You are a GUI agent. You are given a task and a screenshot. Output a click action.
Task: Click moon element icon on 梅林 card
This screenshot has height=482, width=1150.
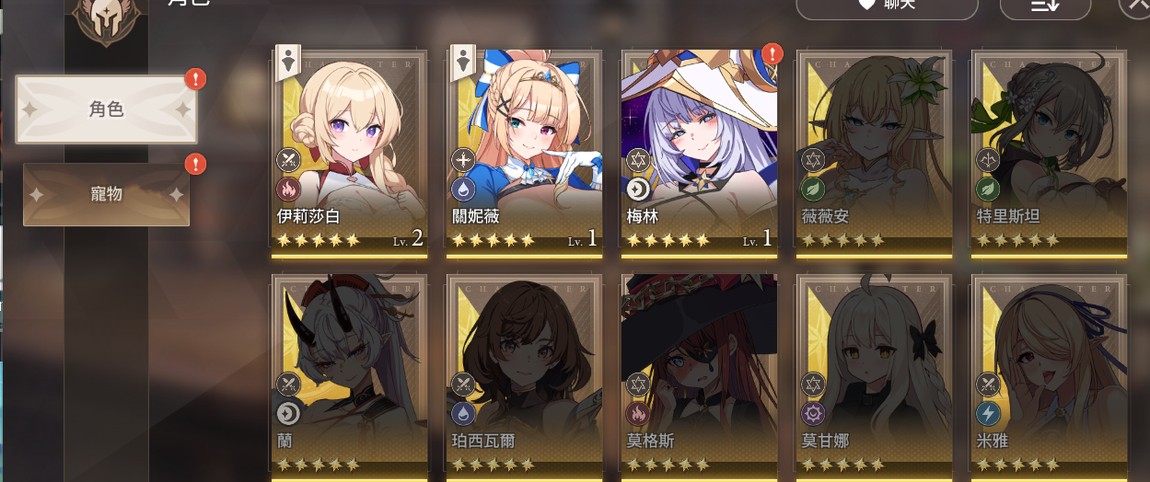(x=638, y=189)
